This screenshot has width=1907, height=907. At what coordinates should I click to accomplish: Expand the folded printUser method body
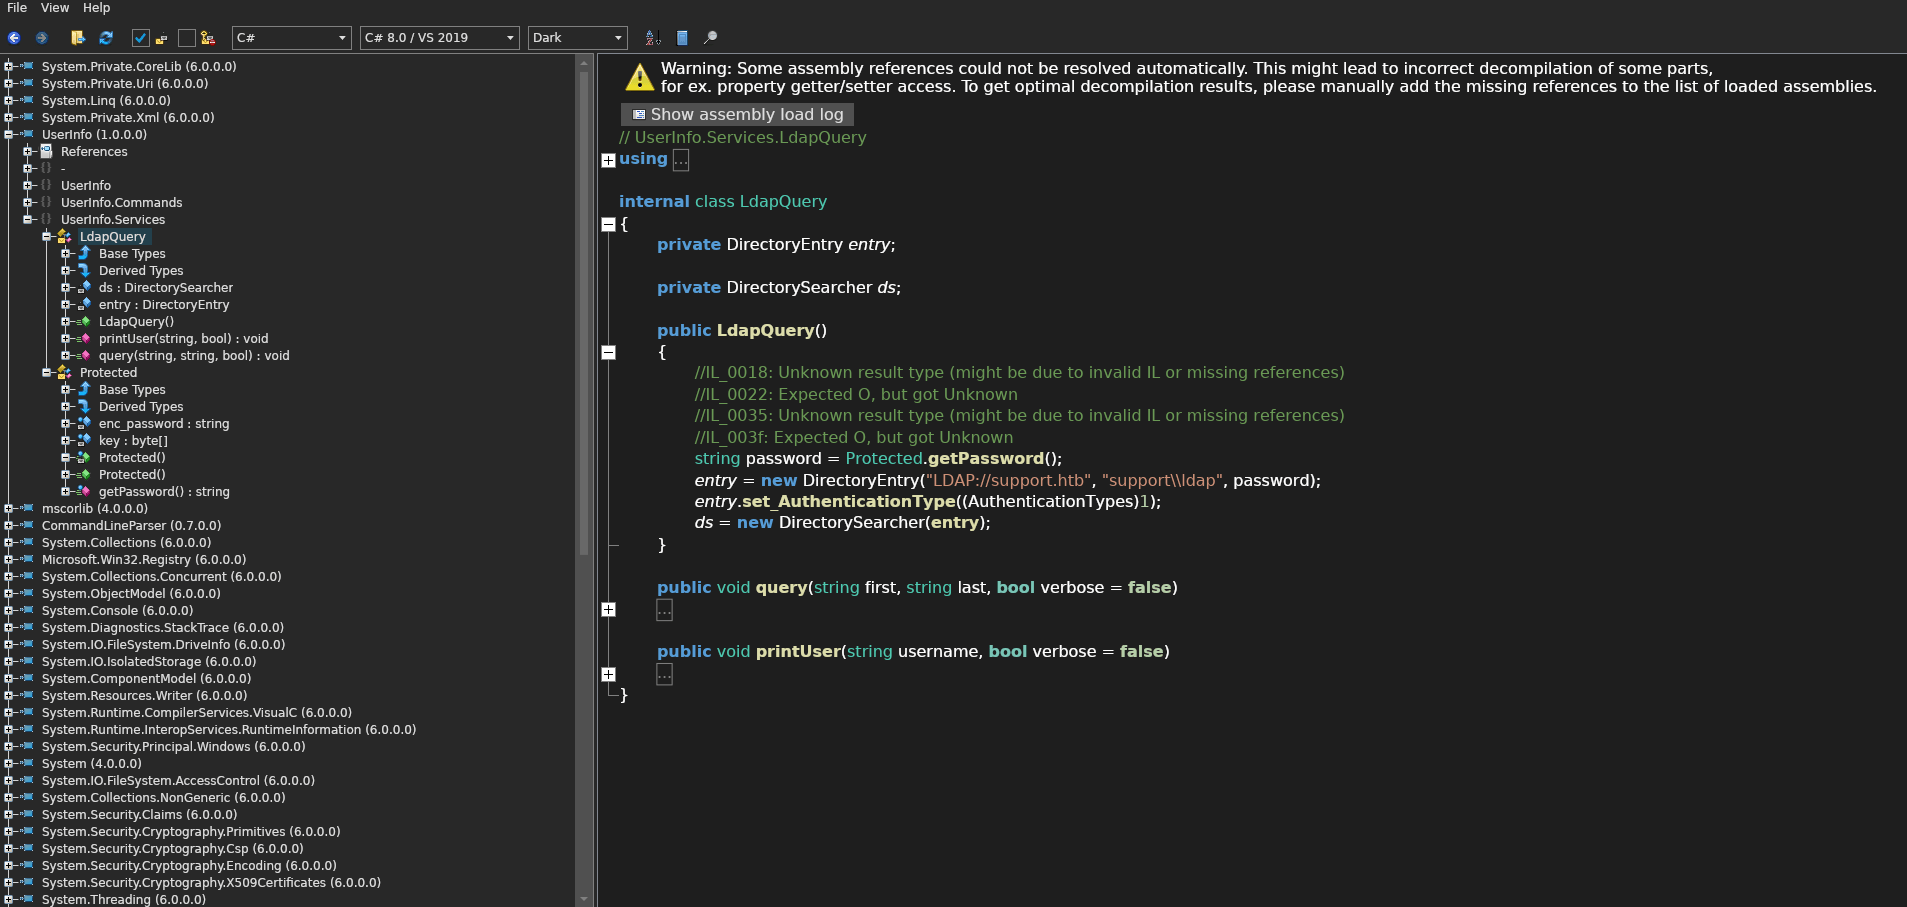pyautogui.click(x=608, y=675)
